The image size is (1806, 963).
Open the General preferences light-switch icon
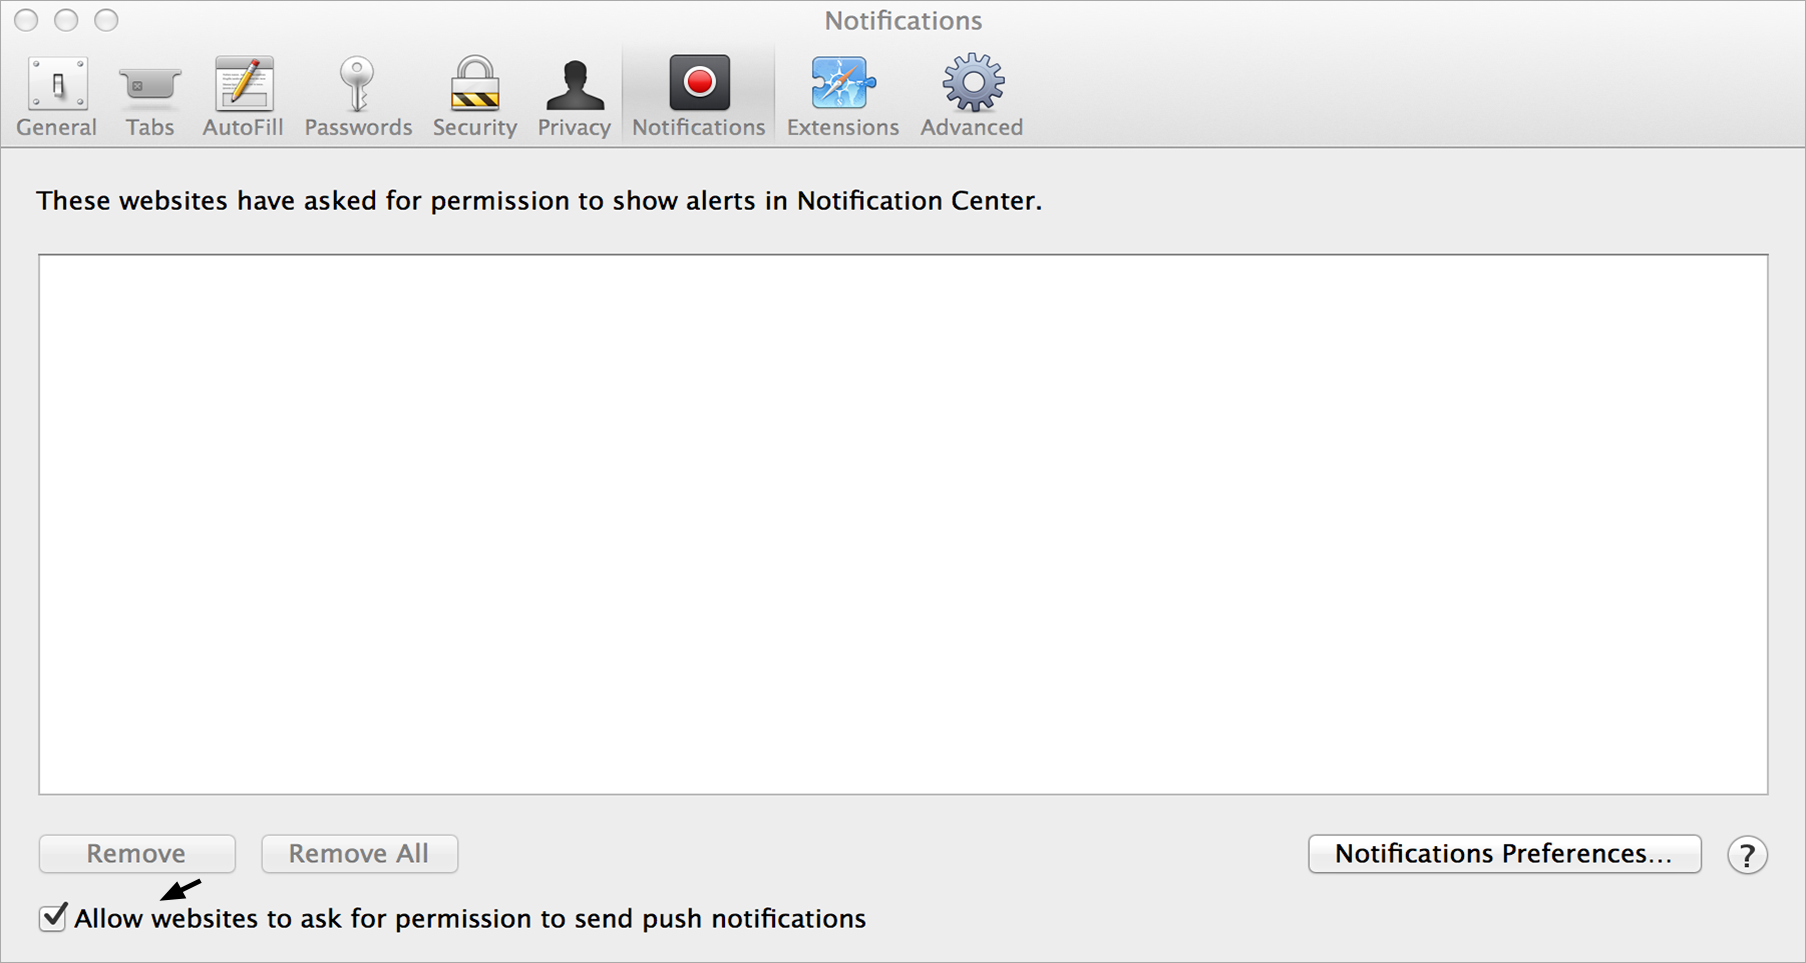(x=57, y=84)
